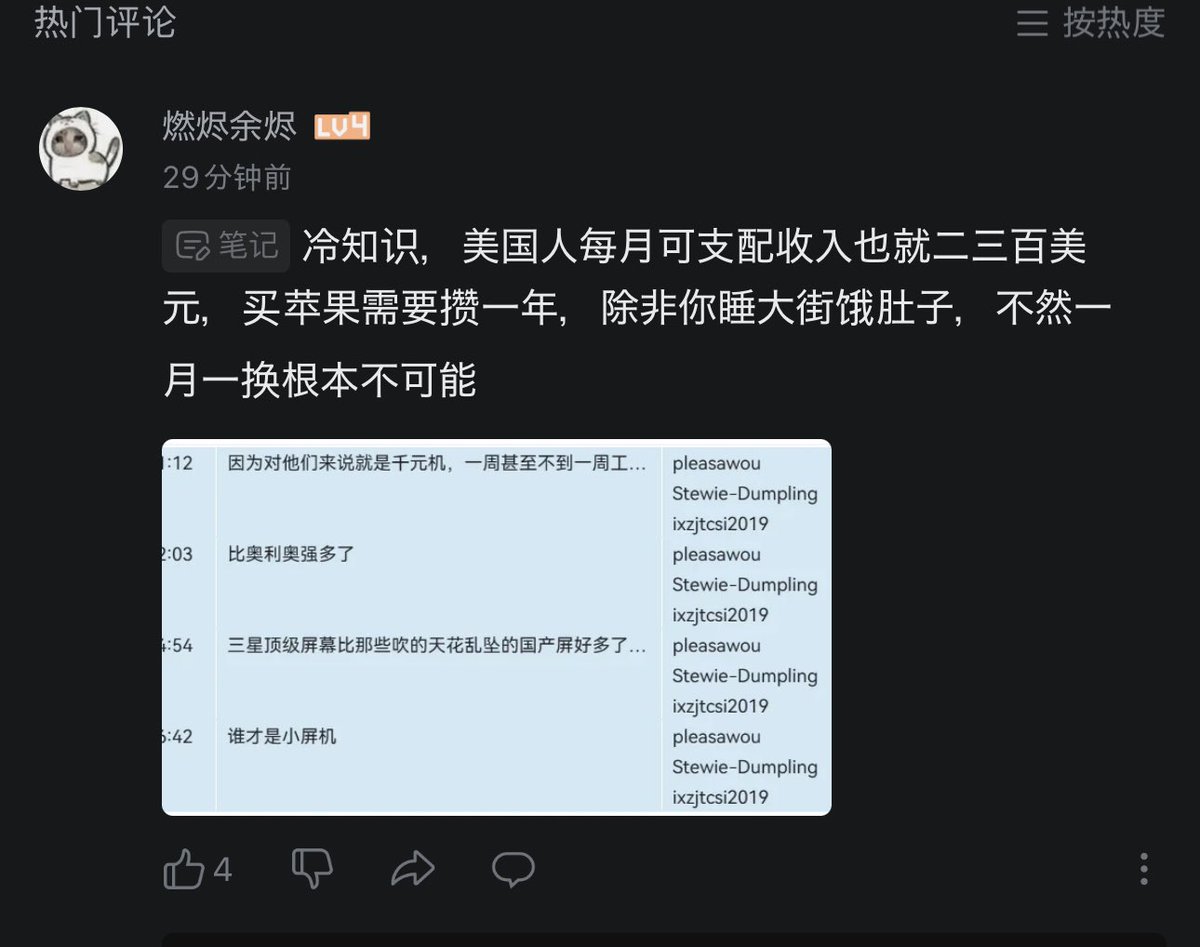Click the 谁才是小屏机 row in image
Image resolution: width=1200 pixels, height=947 pixels.
click(x=282, y=737)
